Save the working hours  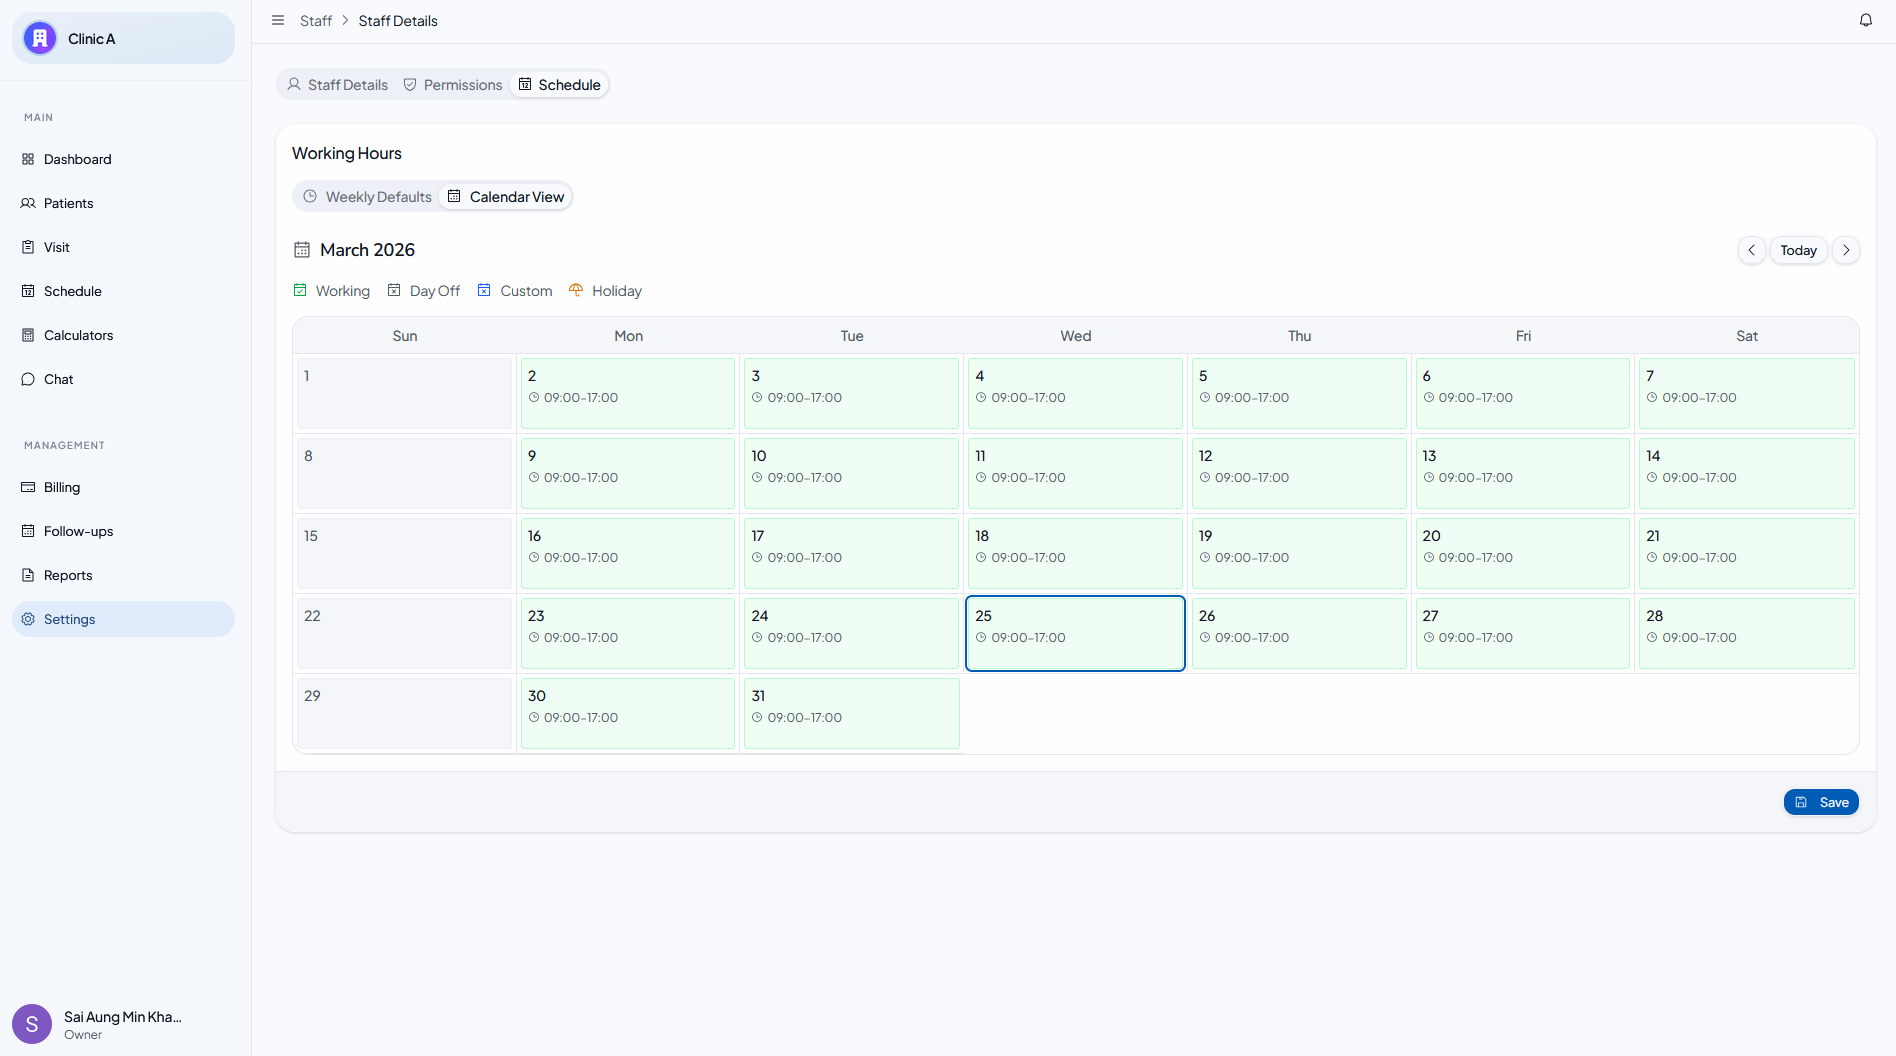click(1821, 802)
